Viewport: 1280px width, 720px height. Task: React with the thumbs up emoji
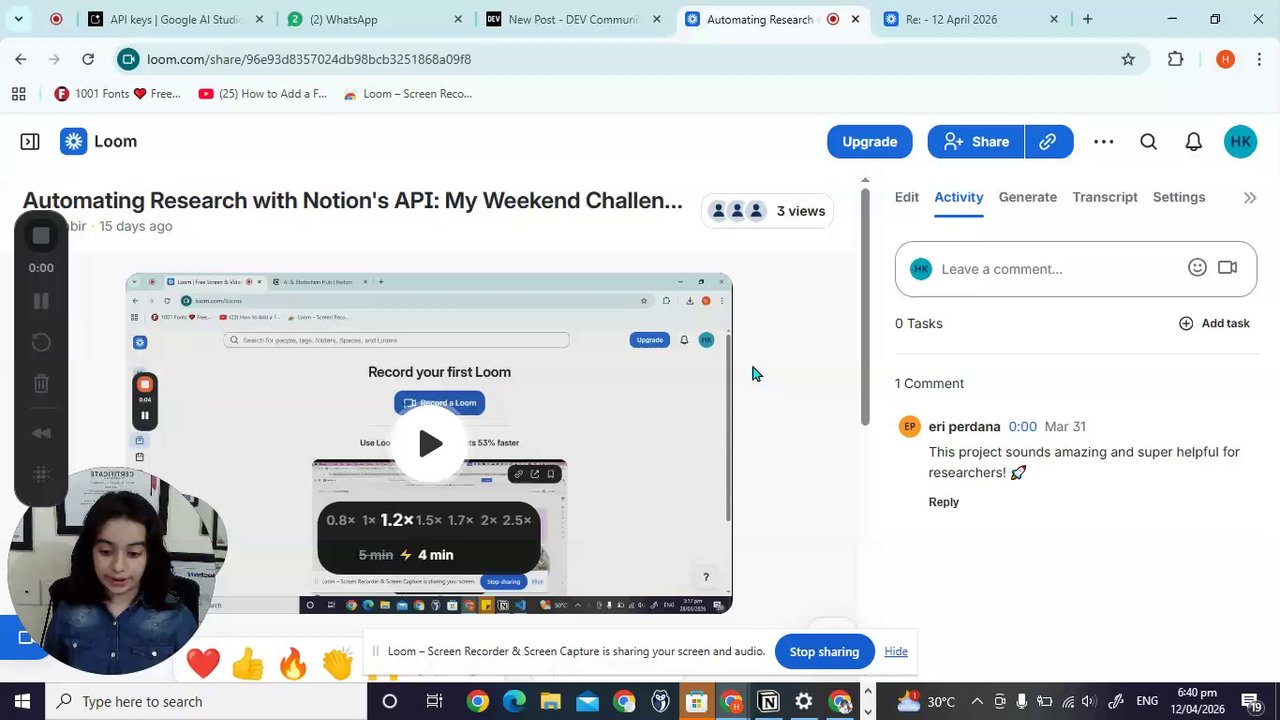[x=248, y=663]
